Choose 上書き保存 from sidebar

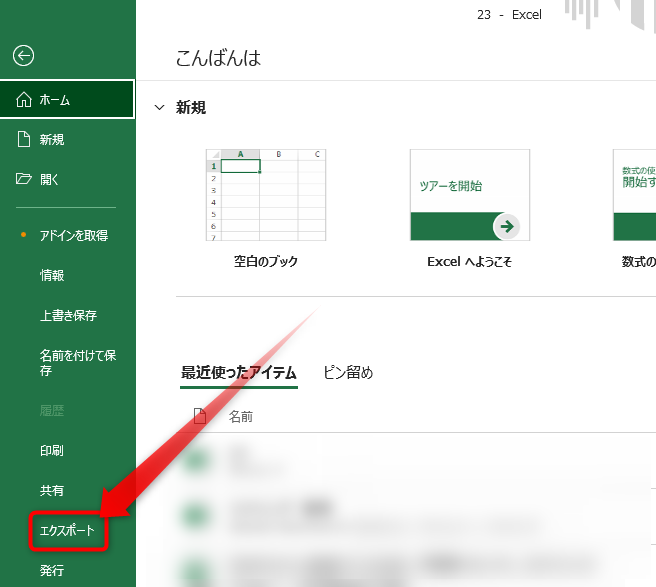(67, 315)
